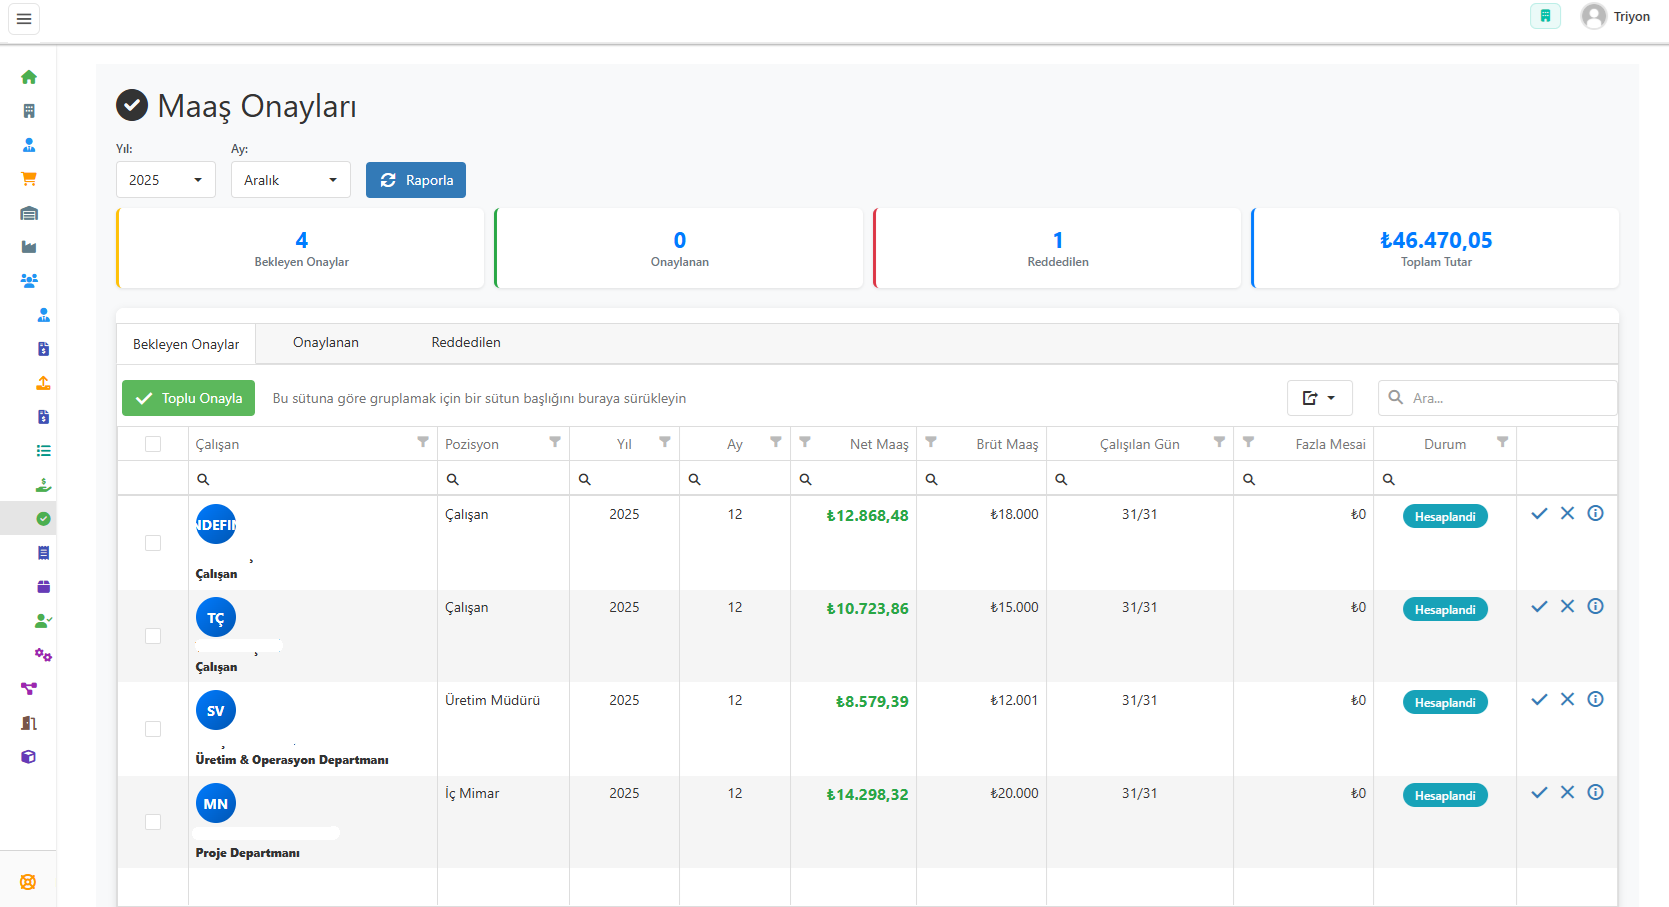Screen dimensions: 1669x907
Task: Select the İç Mimar row checkbox
Action: [x=153, y=822]
